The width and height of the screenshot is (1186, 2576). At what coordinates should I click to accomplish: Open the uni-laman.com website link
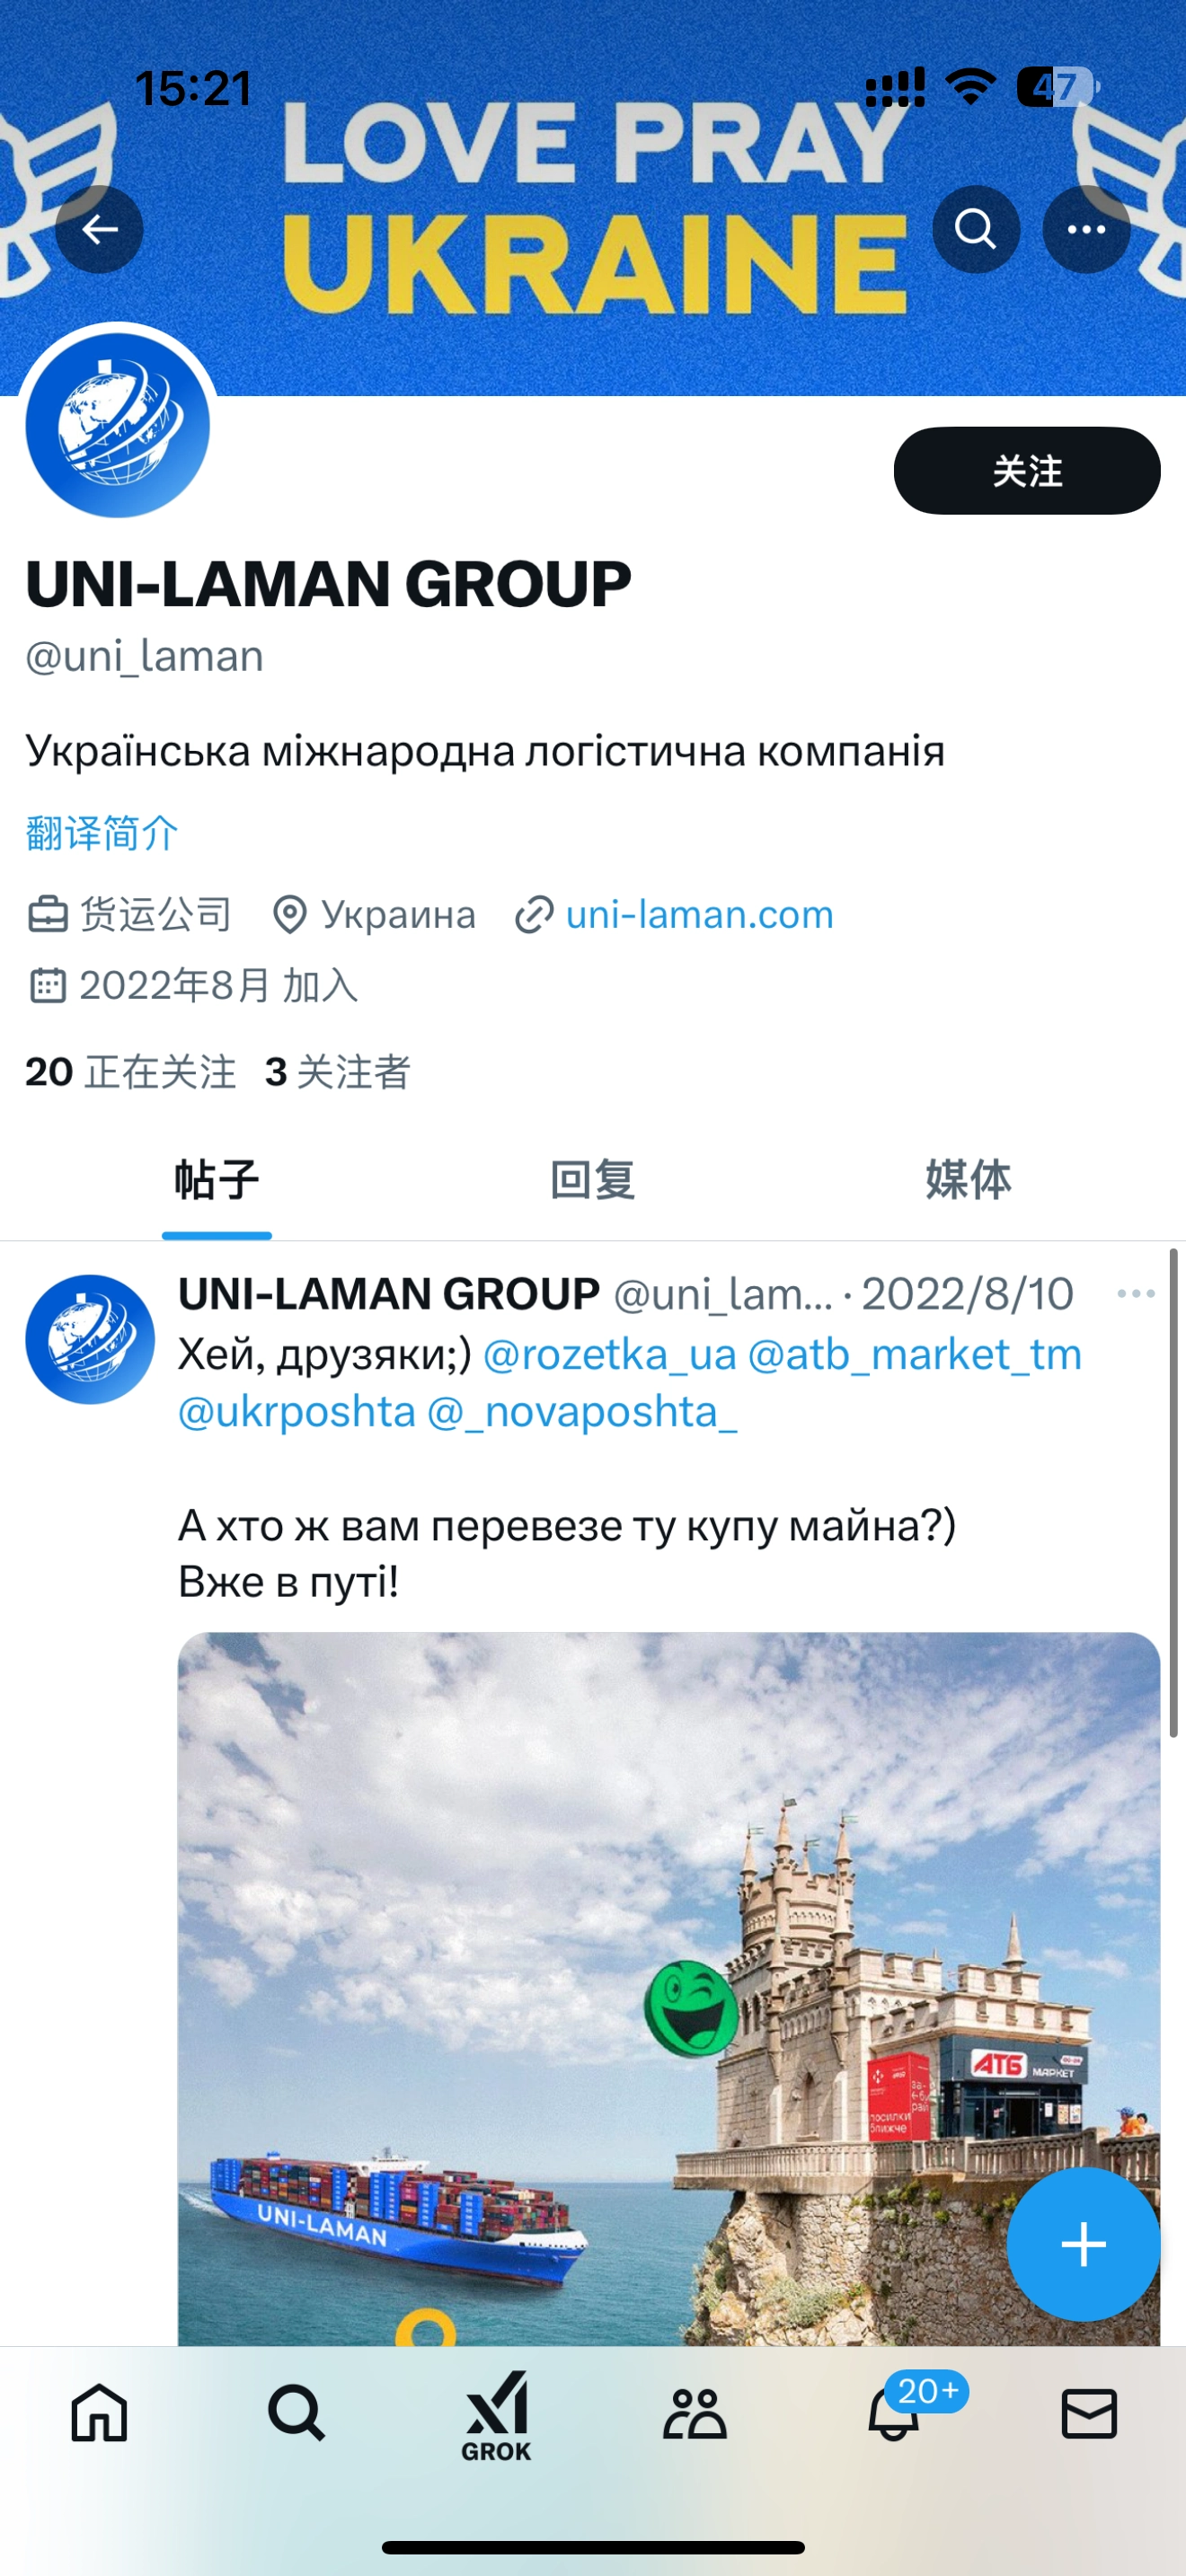pyautogui.click(x=699, y=914)
